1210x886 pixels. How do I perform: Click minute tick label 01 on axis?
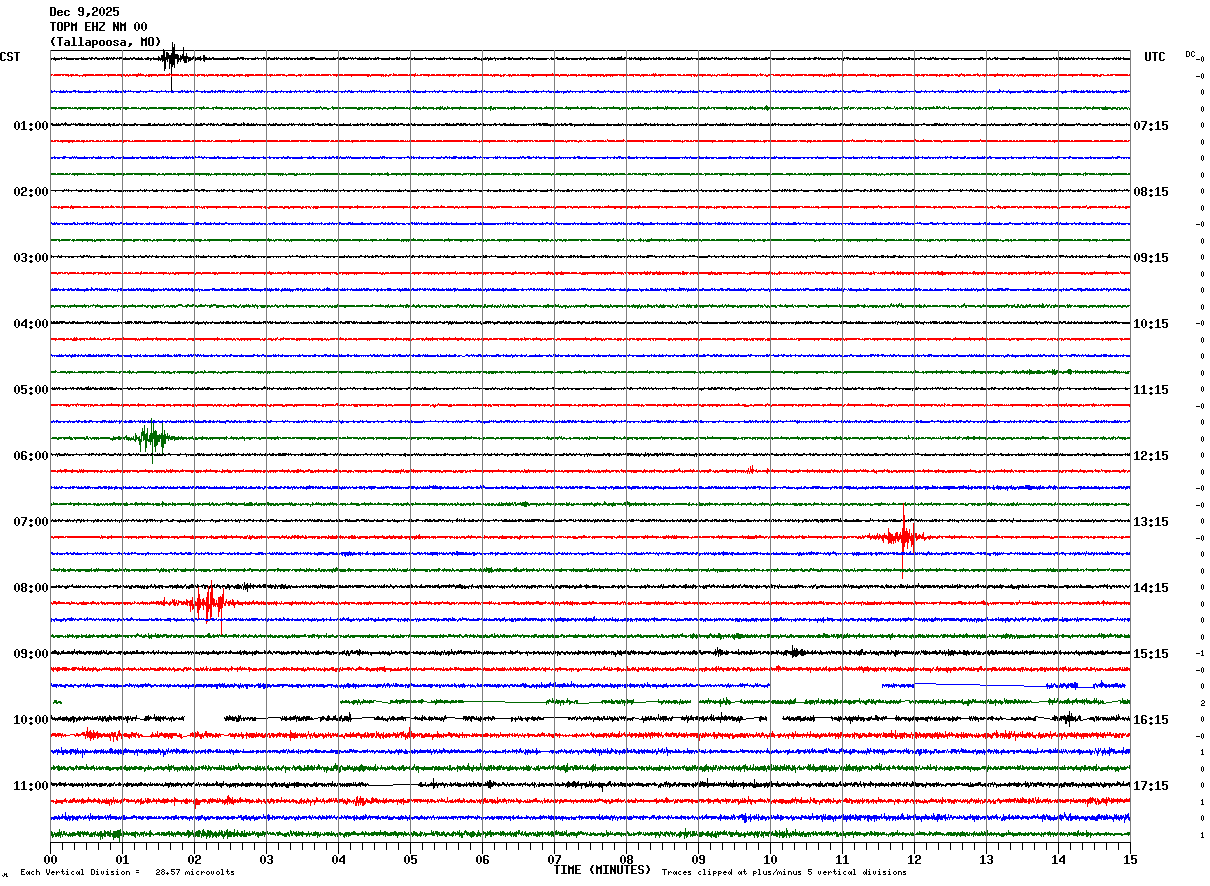pos(122,859)
